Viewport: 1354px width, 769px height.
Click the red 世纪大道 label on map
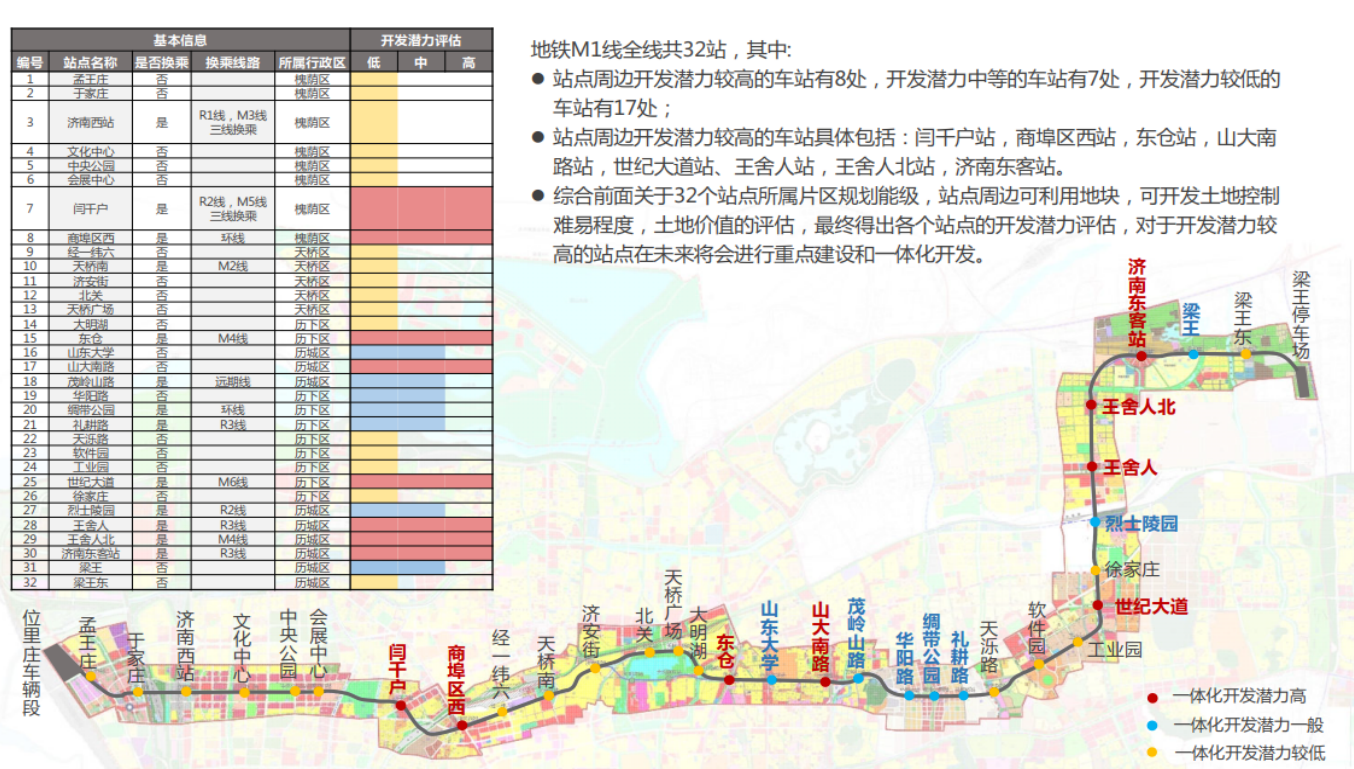tap(1151, 606)
